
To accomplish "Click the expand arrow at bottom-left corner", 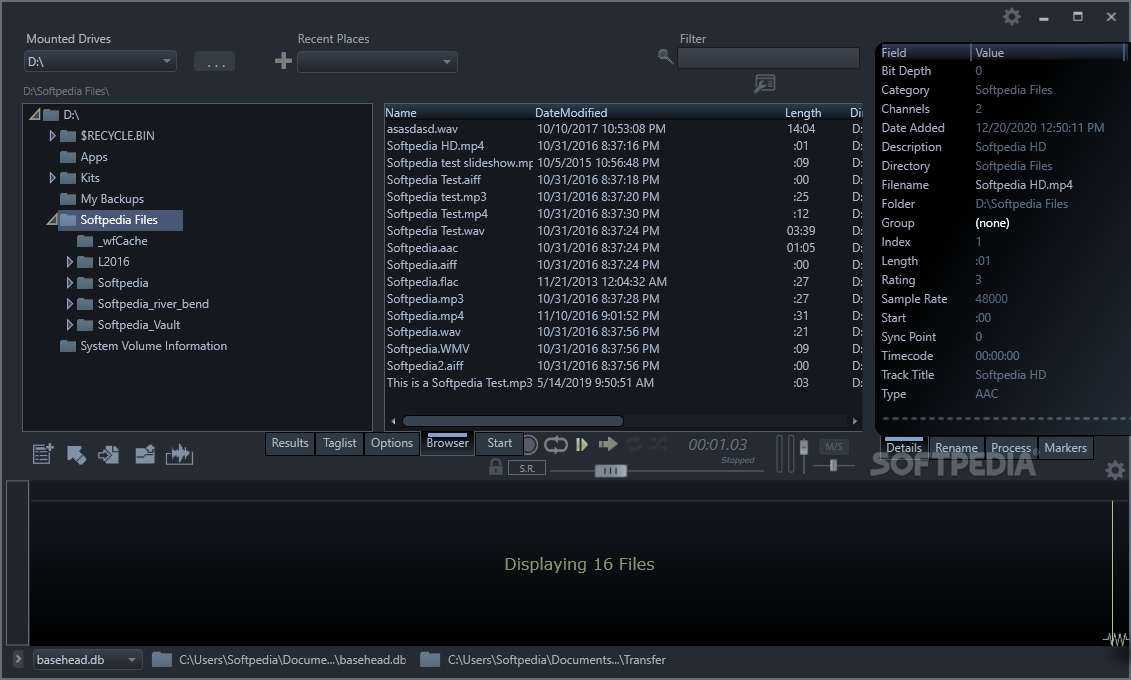I will (x=18, y=659).
